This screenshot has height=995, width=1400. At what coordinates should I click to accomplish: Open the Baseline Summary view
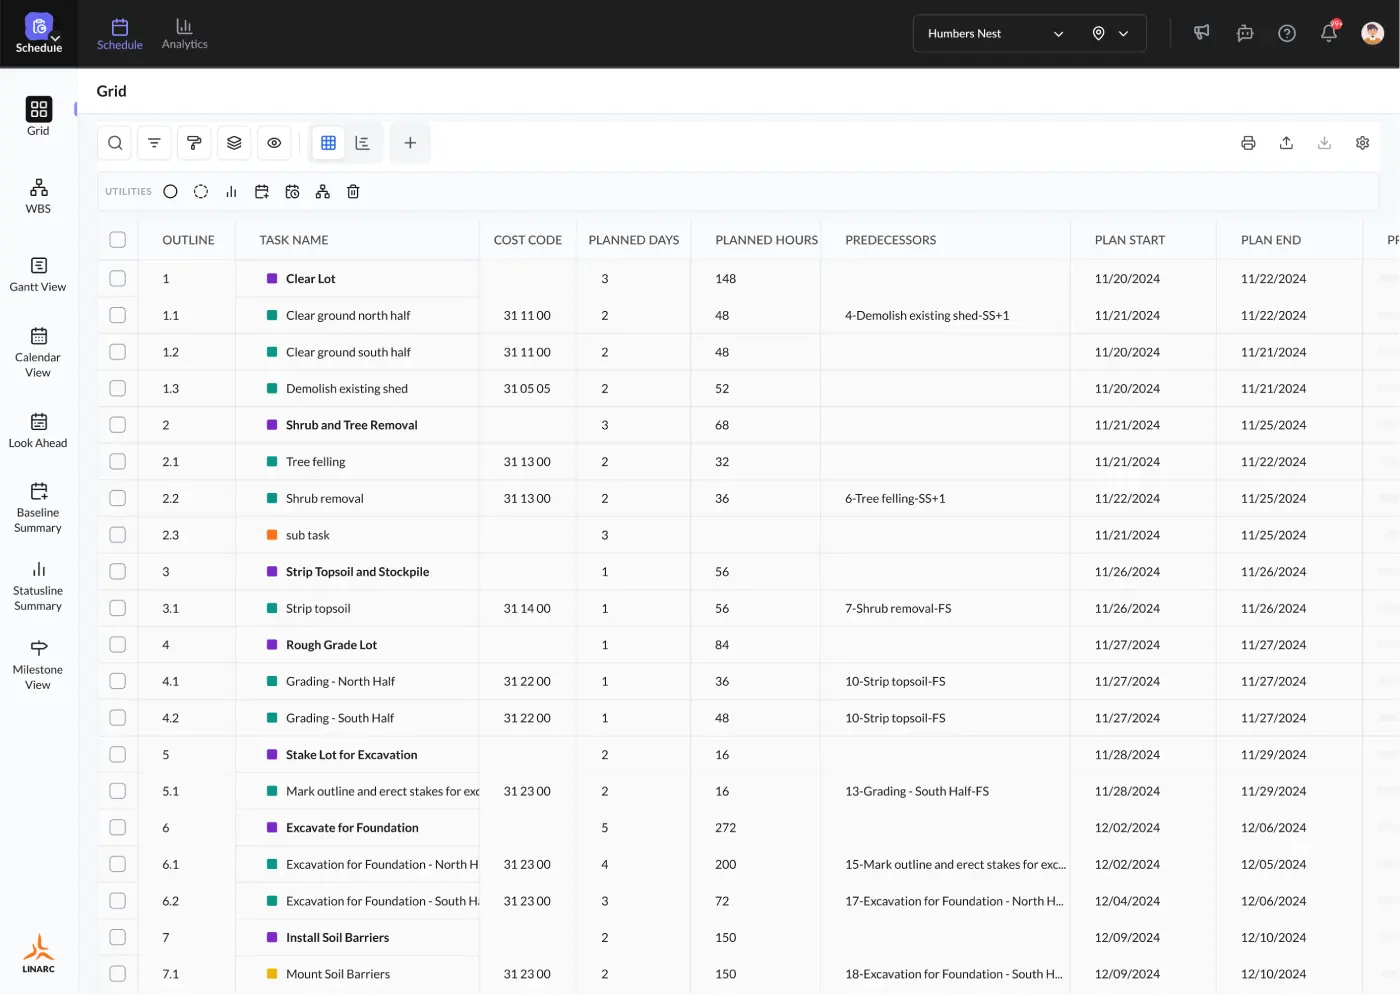(38, 508)
